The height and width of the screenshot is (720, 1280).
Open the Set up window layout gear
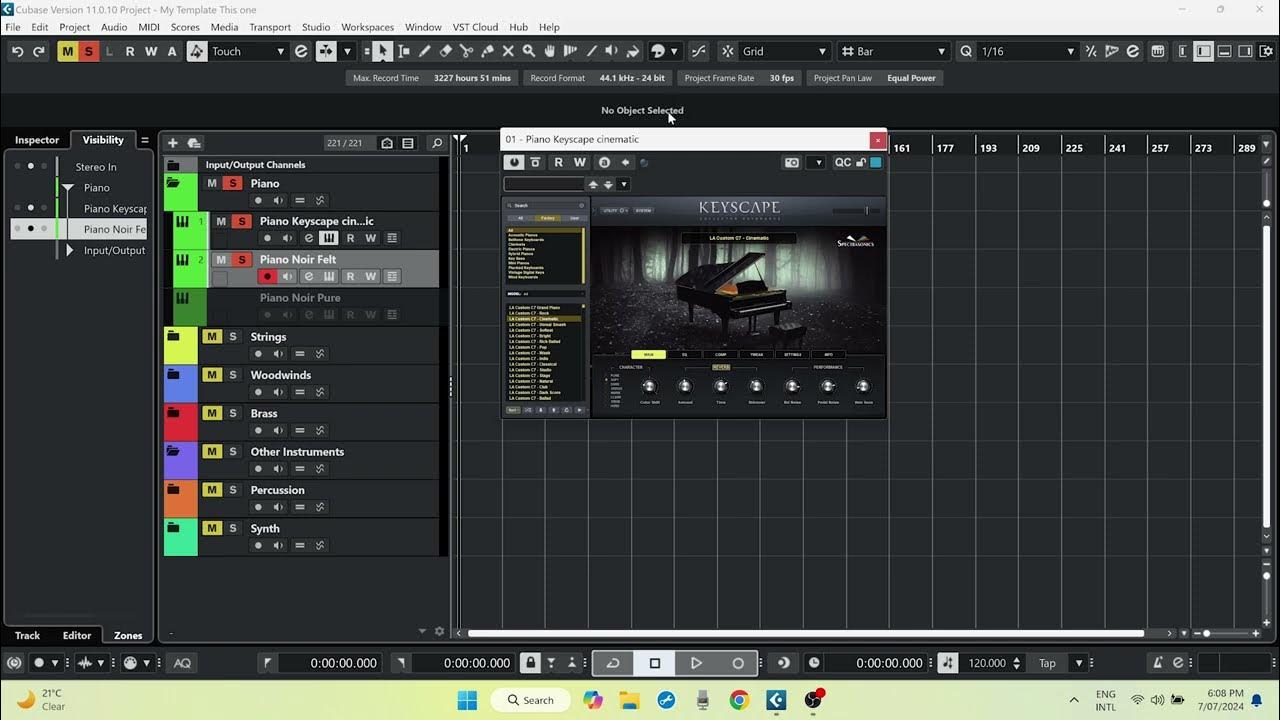pyautogui.click(x=1266, y=51)
